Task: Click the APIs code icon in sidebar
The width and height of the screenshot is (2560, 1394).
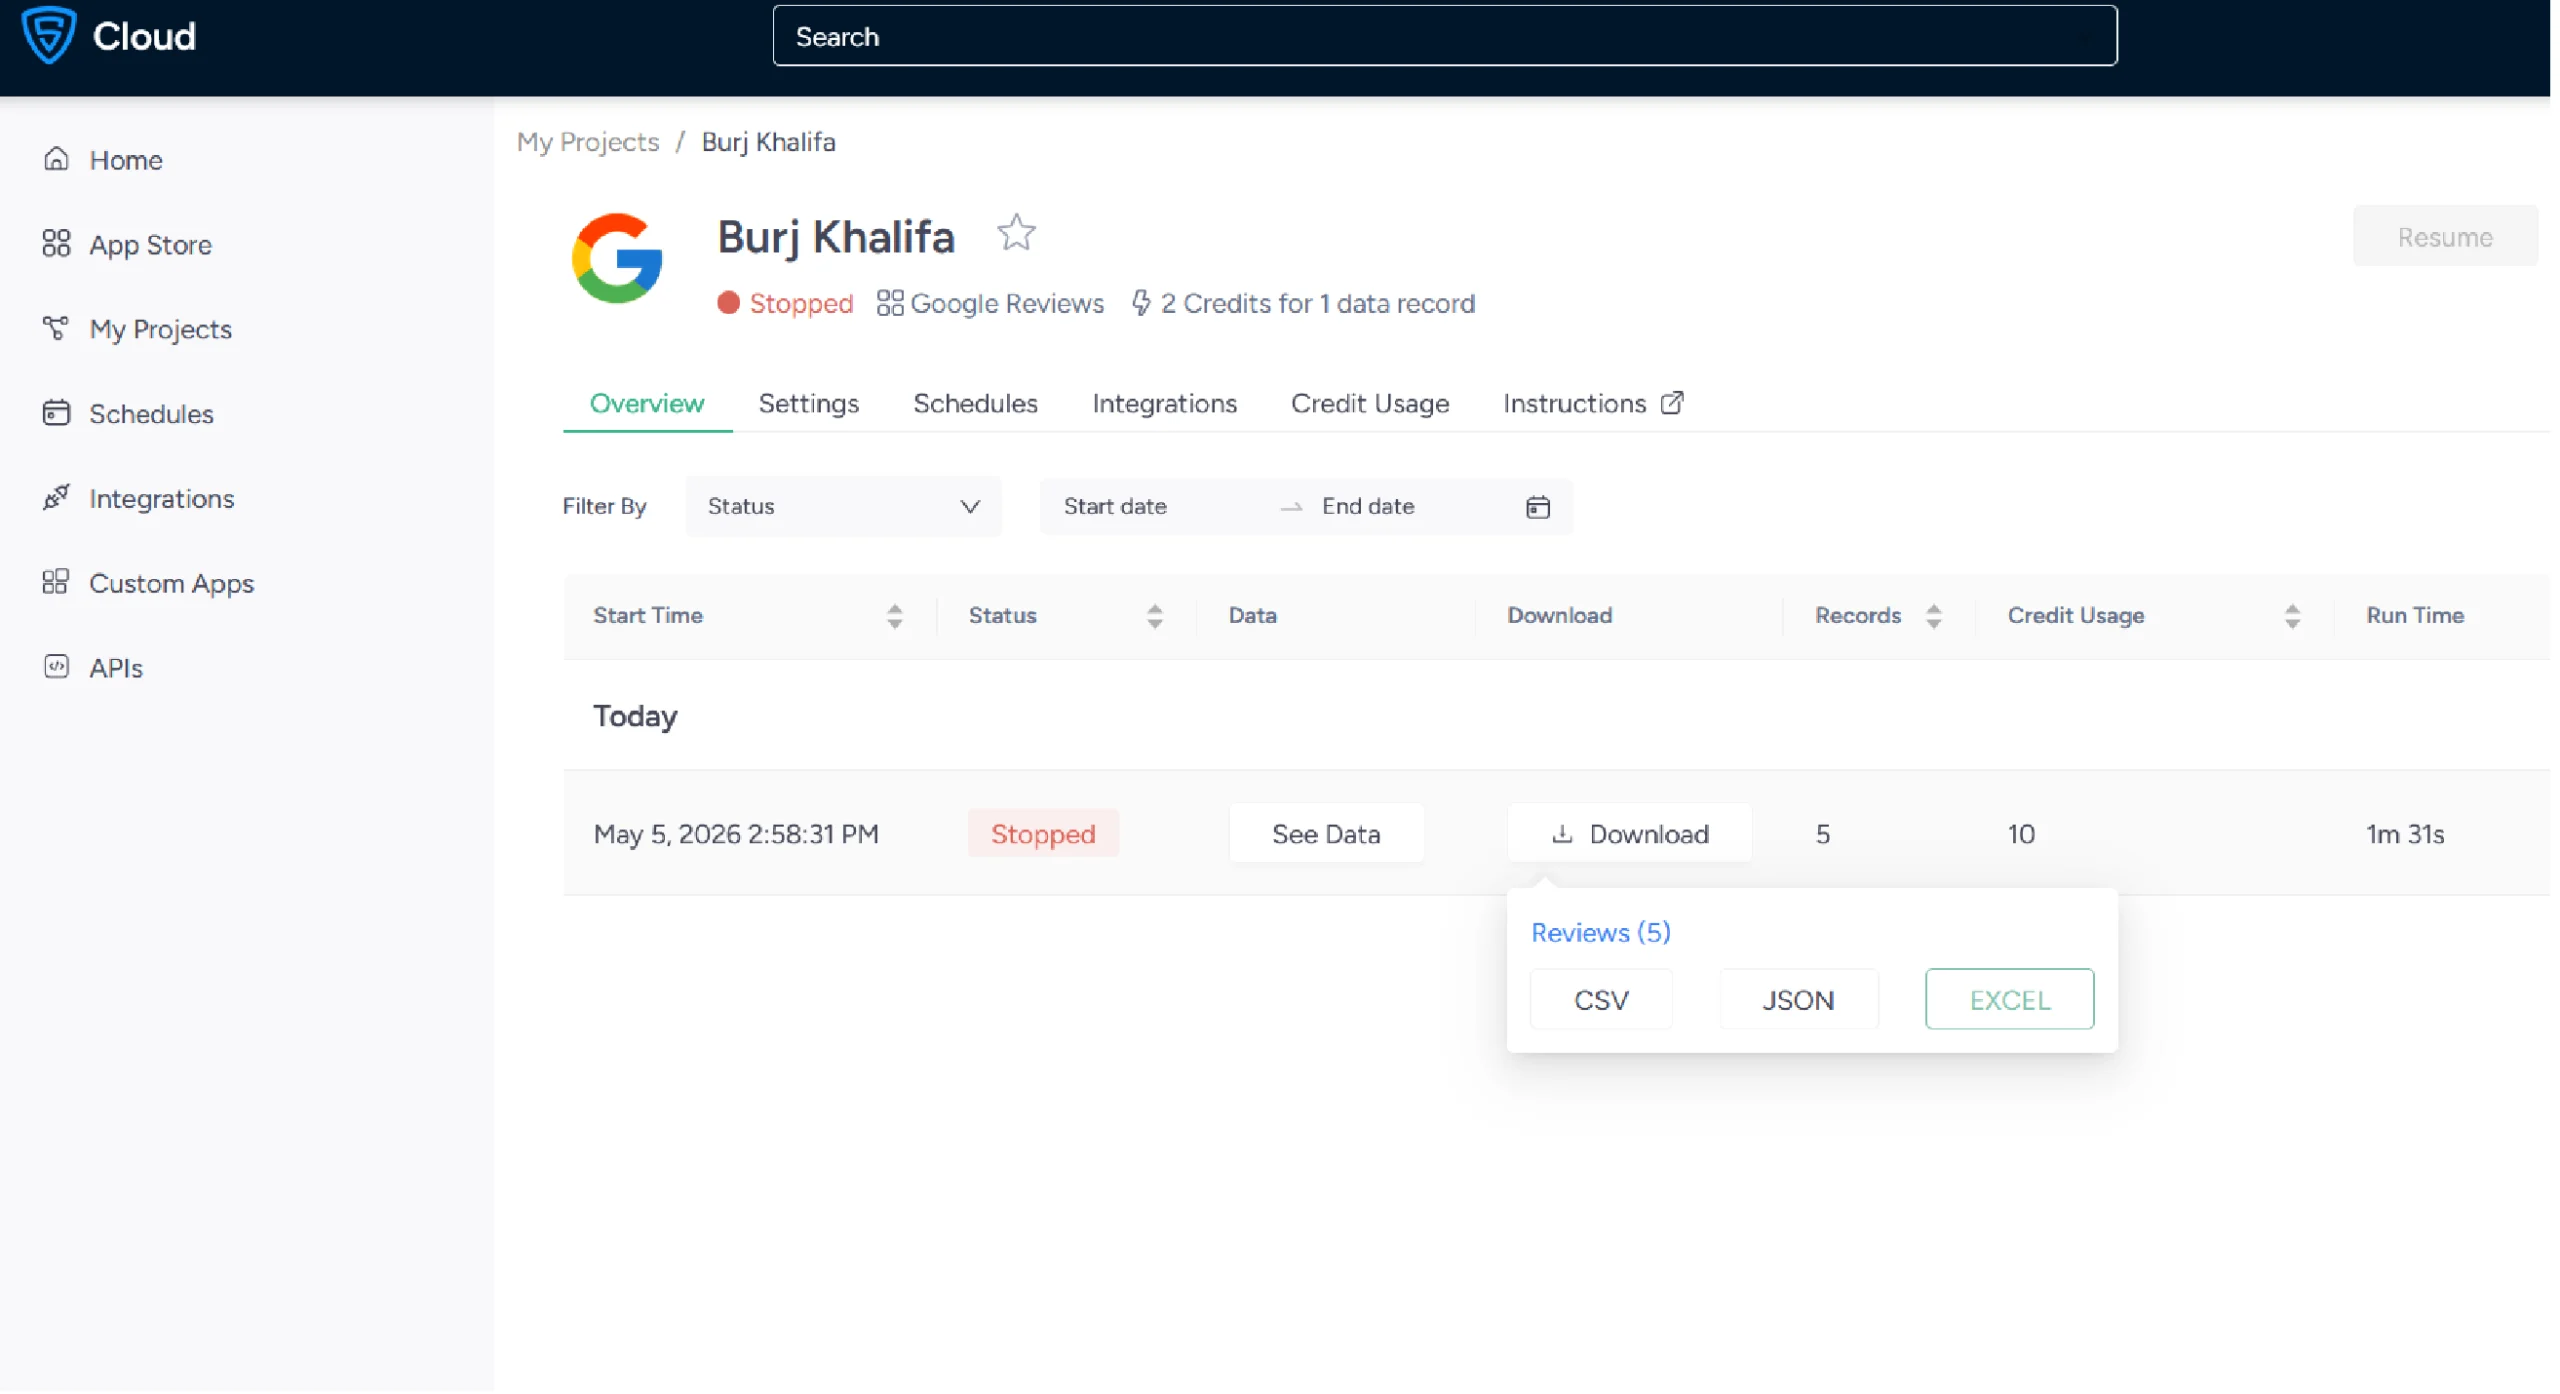Action: tap(56, 667)
